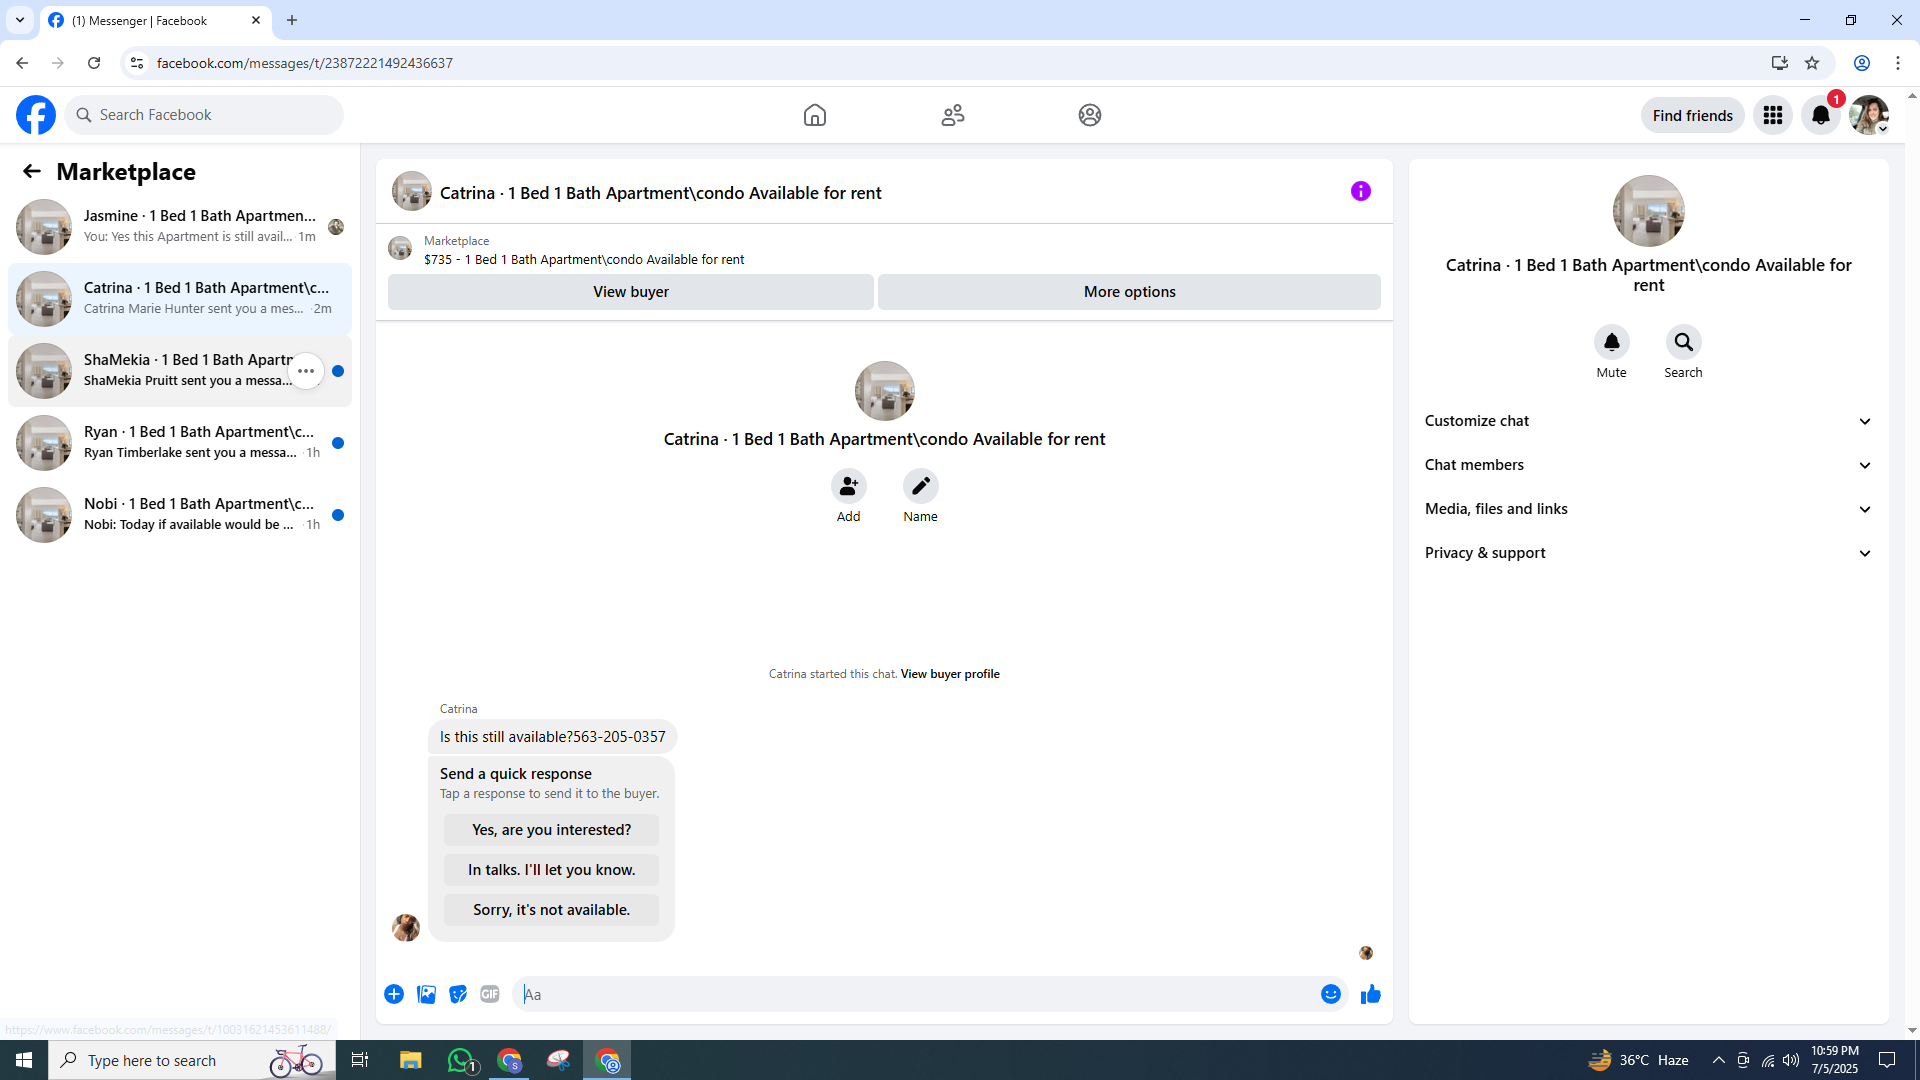Expand Privacy & support section

tap(1648, 553)
